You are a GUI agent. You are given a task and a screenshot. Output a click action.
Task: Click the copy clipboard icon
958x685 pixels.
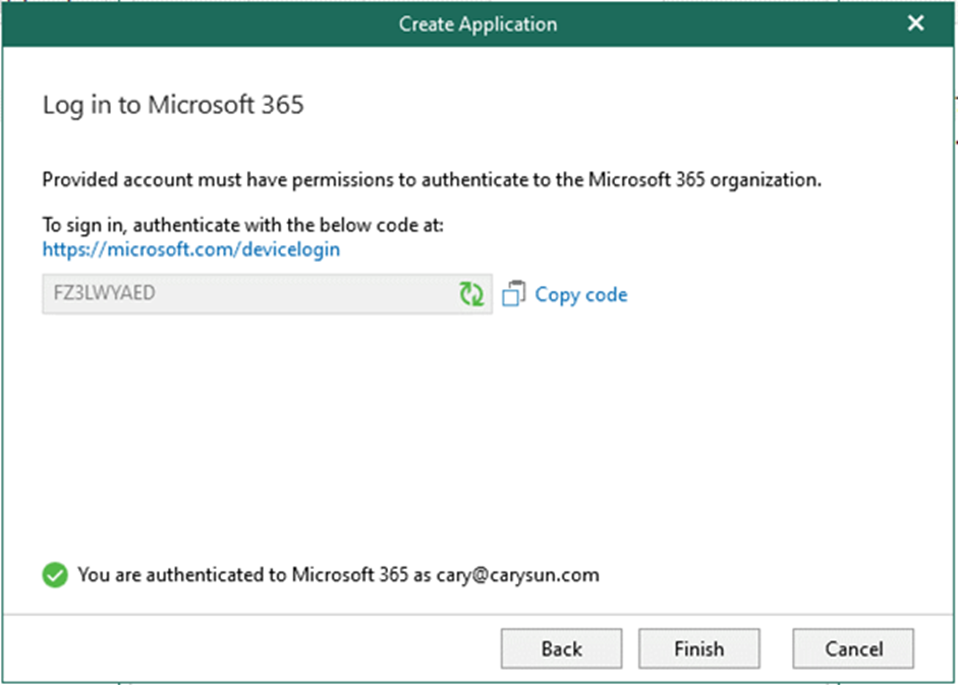click(x=513, y=294)
